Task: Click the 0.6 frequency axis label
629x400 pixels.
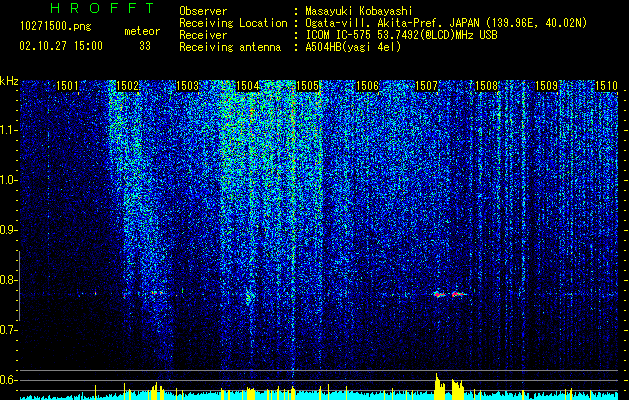Action: (x=8, y=380)
